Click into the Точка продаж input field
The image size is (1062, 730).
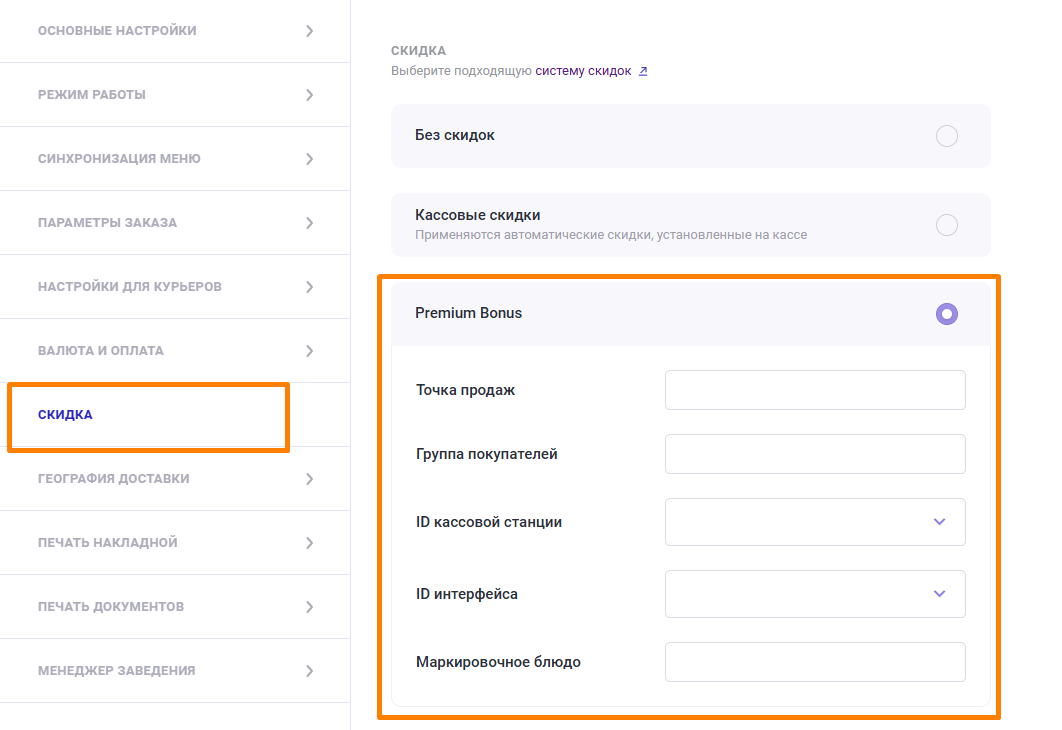[815, 390]
